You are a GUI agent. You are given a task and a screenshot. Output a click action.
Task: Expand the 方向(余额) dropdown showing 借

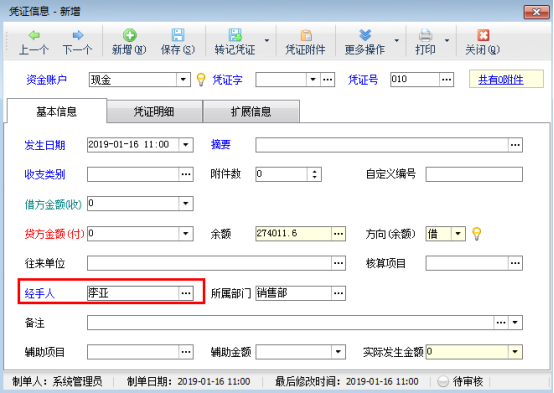pos(458,234)
